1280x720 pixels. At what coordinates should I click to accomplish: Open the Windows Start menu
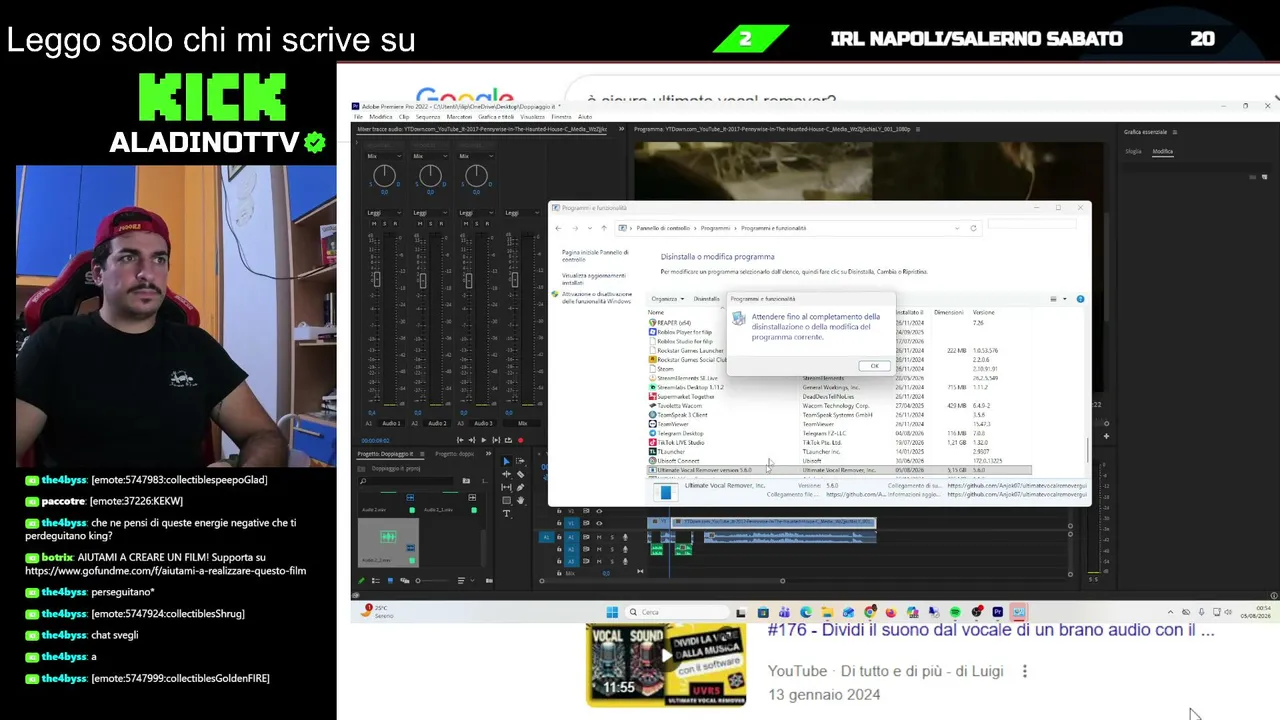(612, 612)
